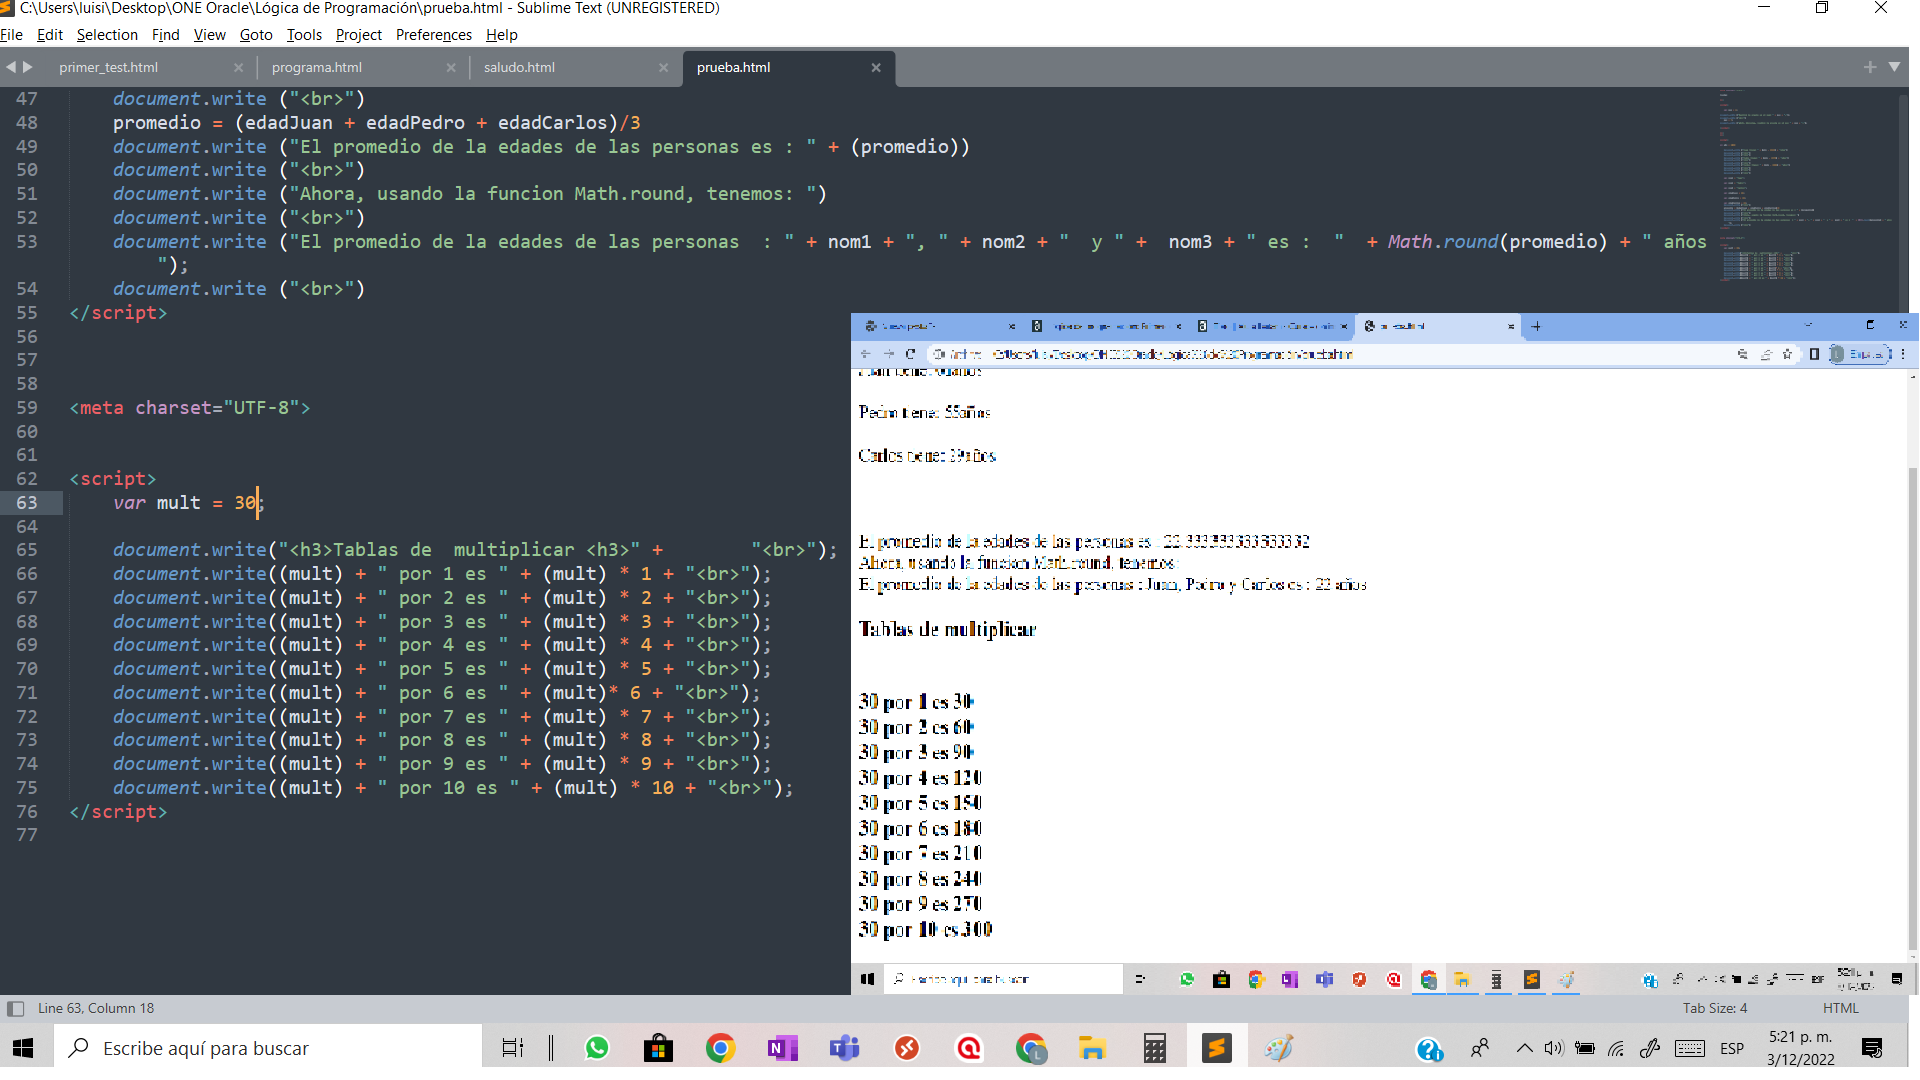Open the Find menu
Image resolution: width=1920 pixels, height=1080 pixels.
coord(165,35)
